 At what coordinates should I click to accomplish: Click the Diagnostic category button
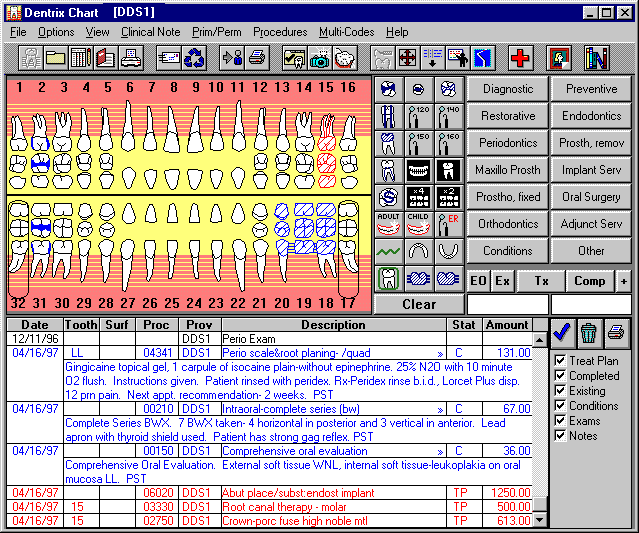pyautogui.click(x=508, y=89)
